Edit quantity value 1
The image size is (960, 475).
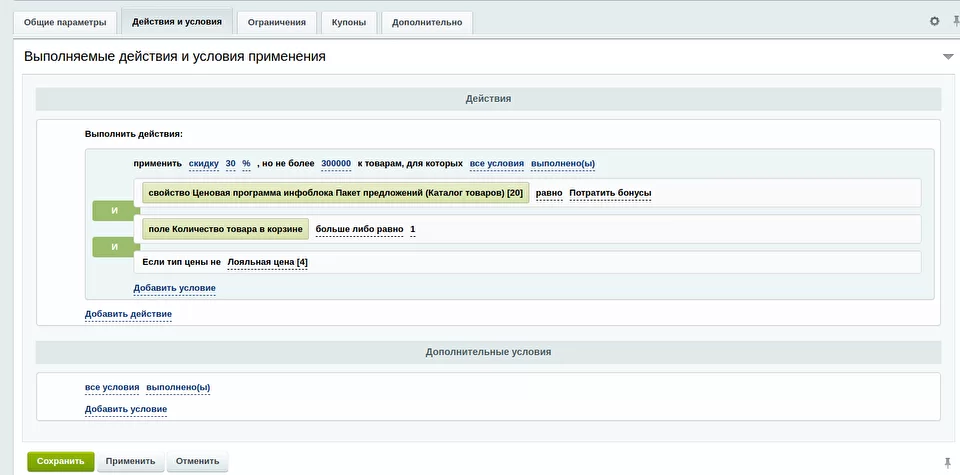[413, 230]
